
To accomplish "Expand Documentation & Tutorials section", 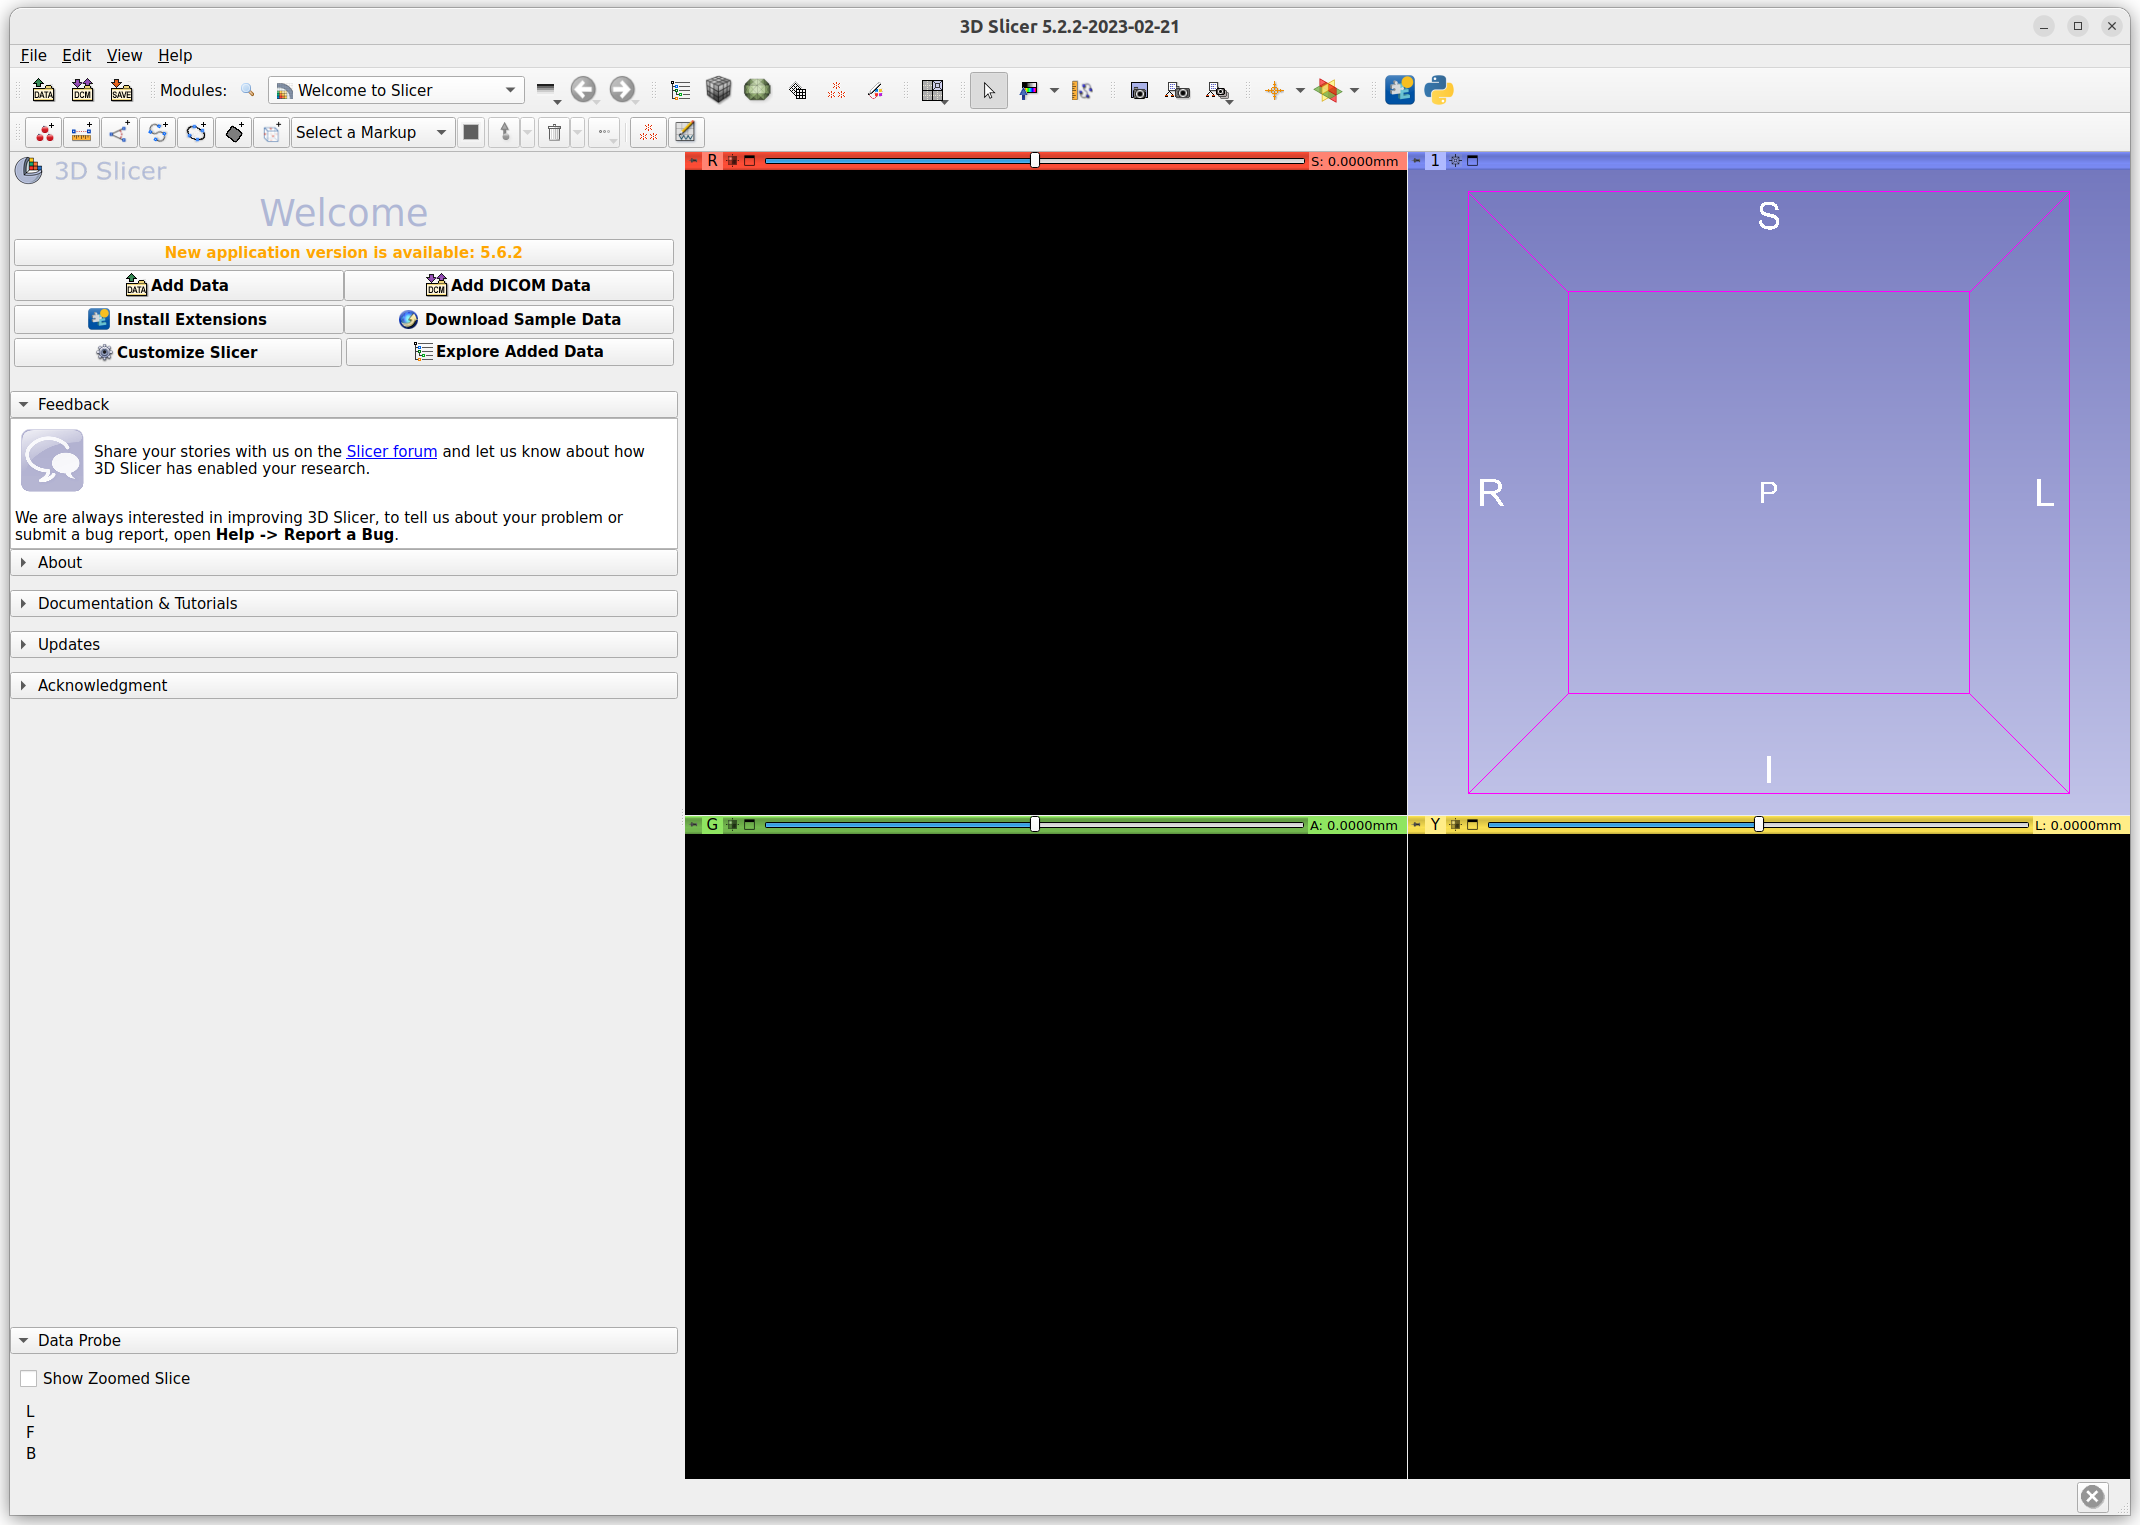I will (x=344, y=603).
